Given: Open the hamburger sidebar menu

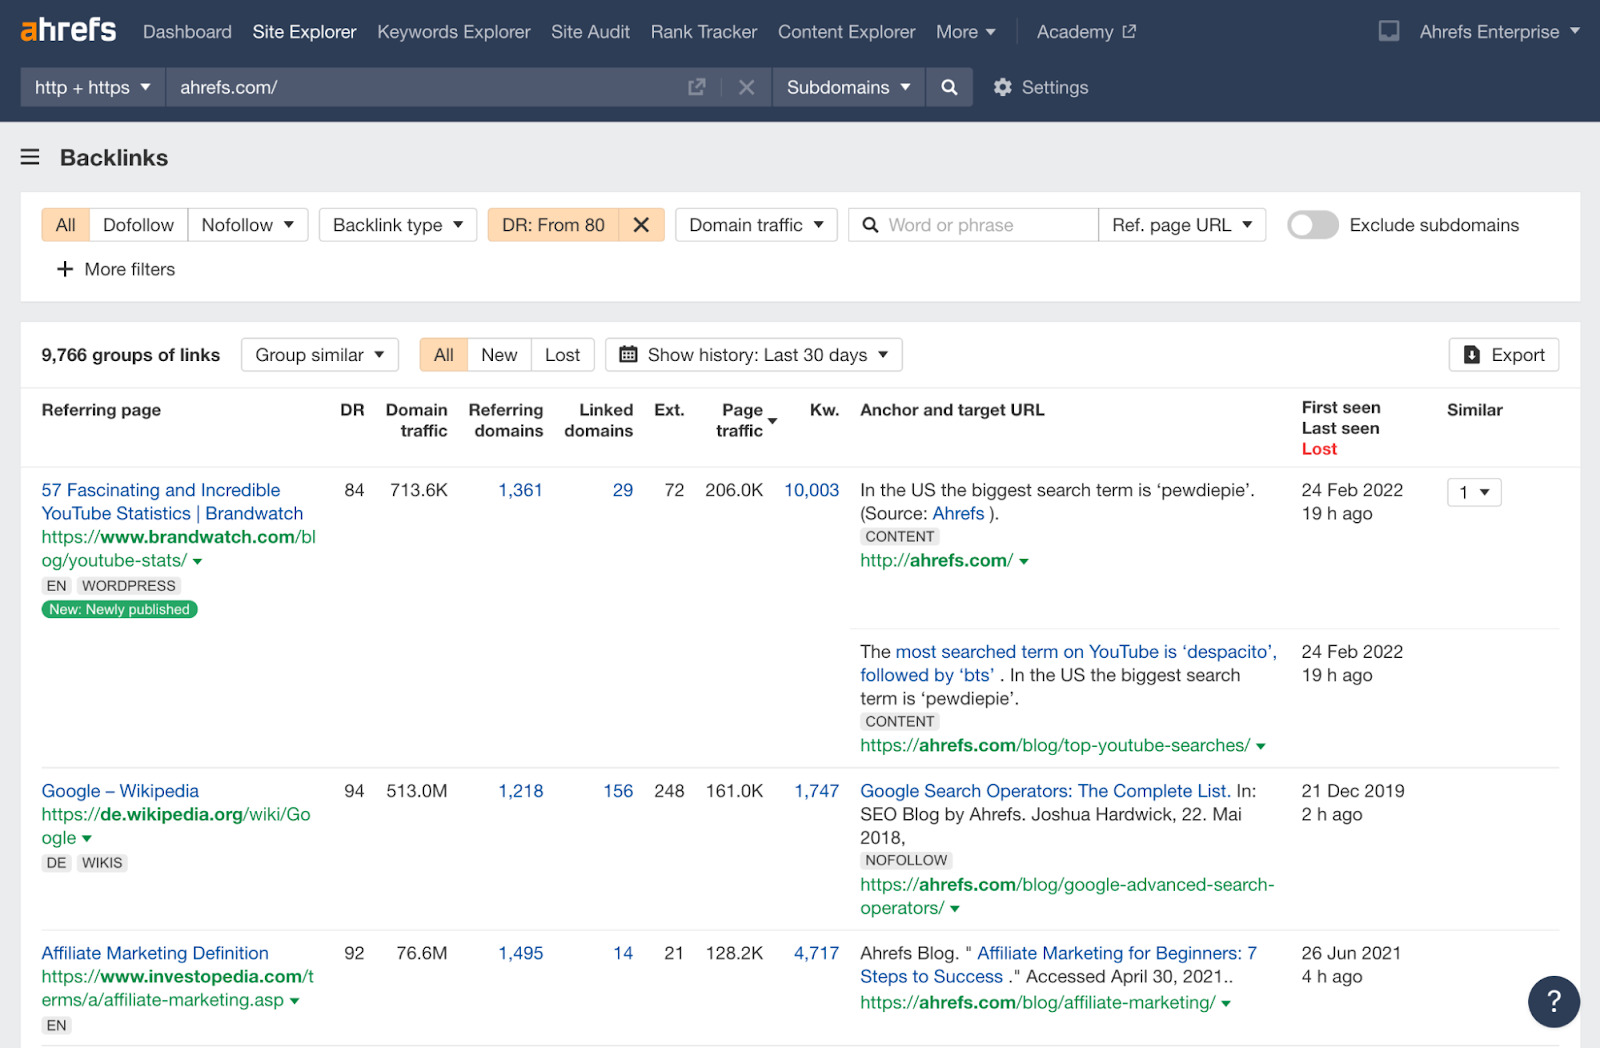Looking at the screenshot, I should [x=30, y=157].
